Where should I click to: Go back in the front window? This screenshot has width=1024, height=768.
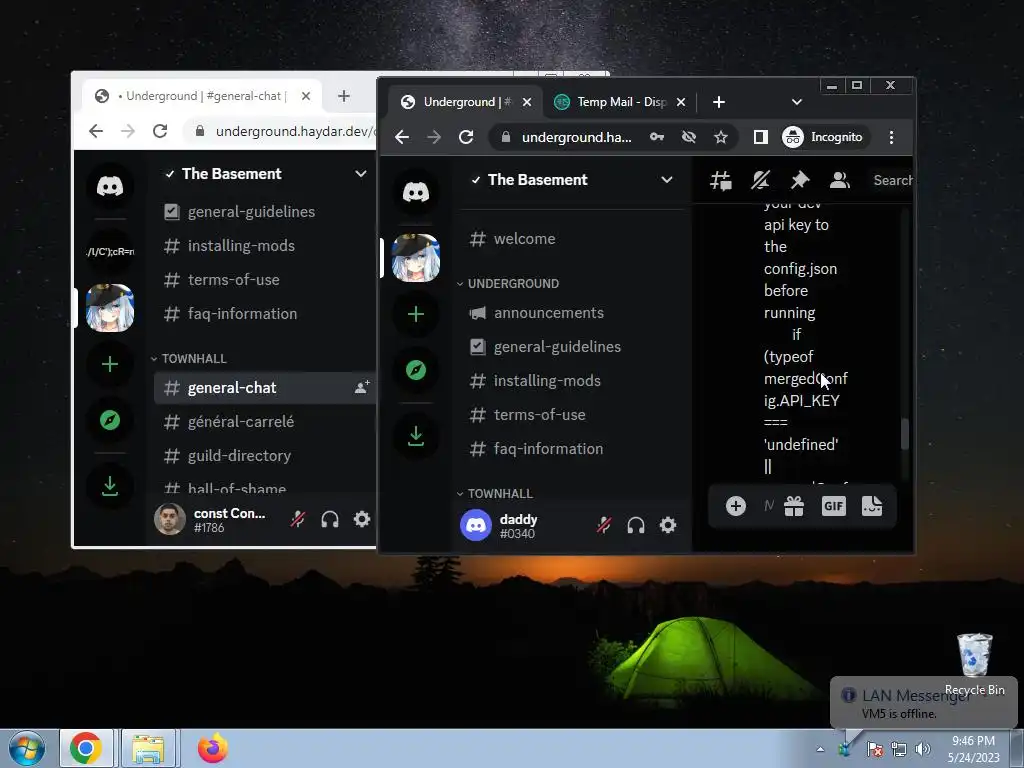(402, 137)
